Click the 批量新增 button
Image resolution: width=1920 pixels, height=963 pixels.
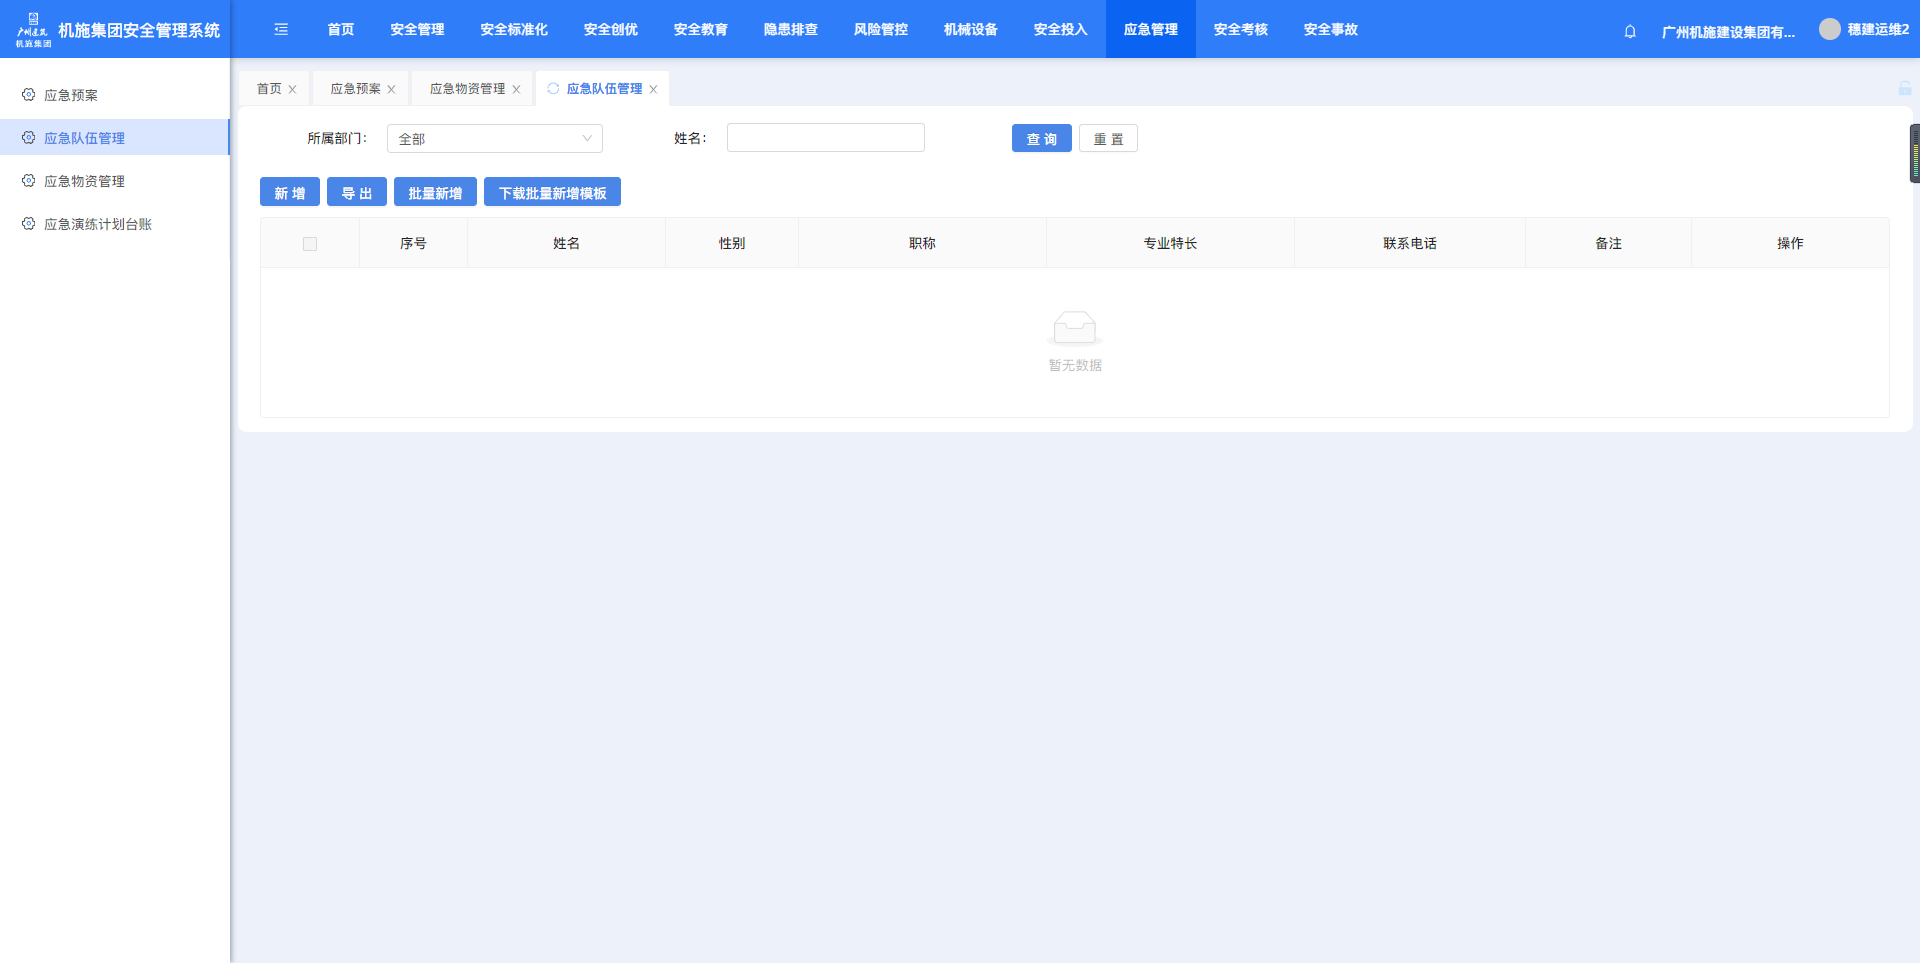click(435, 193)
